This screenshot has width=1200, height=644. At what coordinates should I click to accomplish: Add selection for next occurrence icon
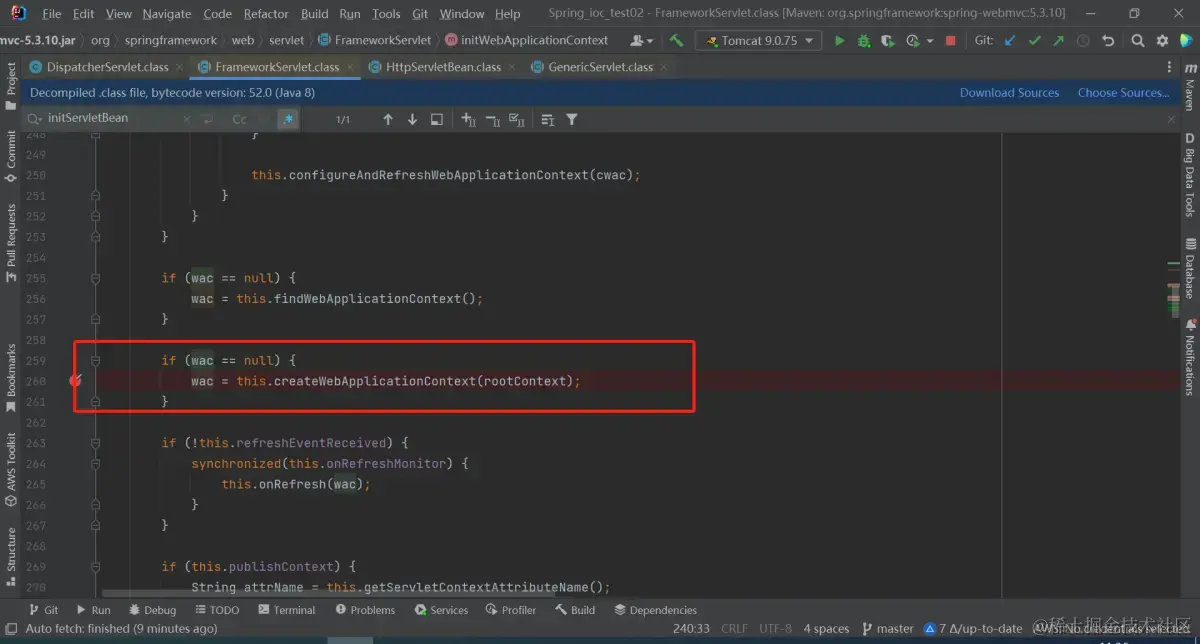coord(468,119)
